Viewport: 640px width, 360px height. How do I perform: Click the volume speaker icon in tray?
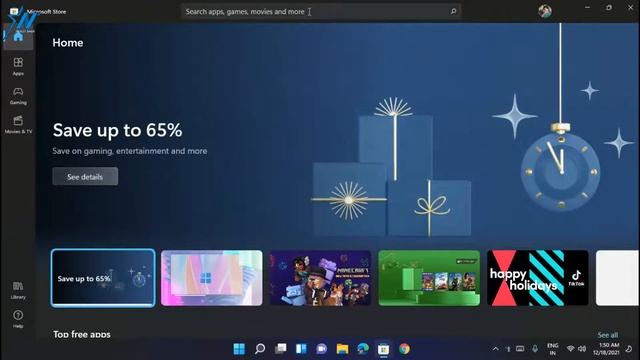click(582, 349)
